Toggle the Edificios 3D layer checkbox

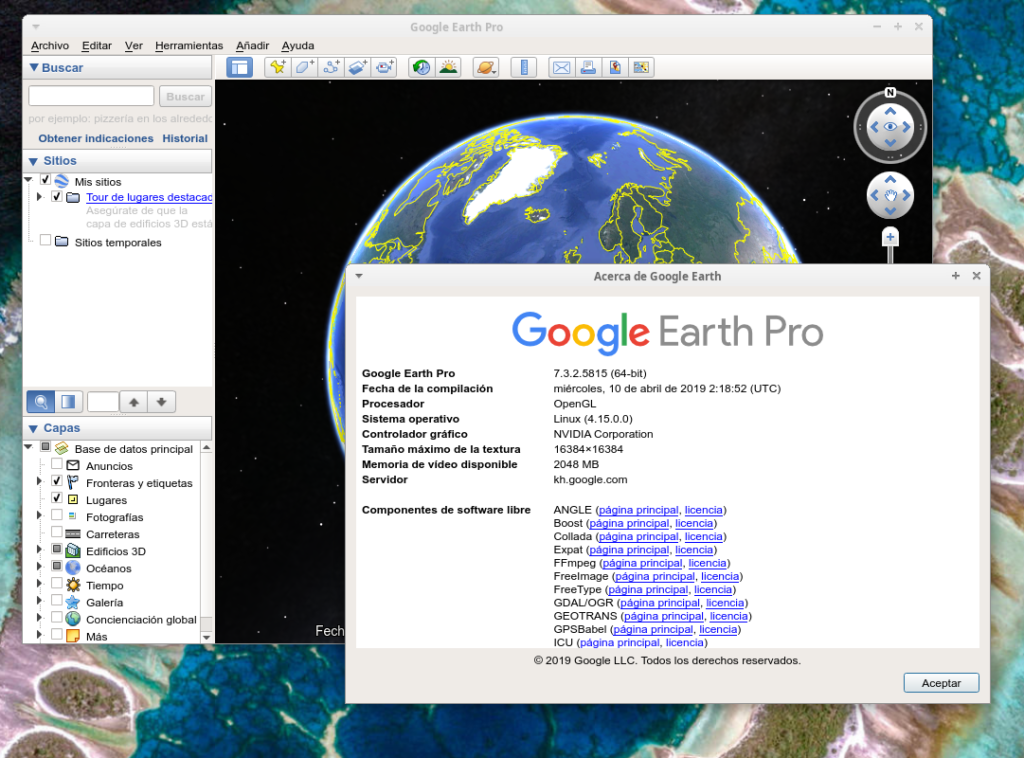click(x=57, y=549)
